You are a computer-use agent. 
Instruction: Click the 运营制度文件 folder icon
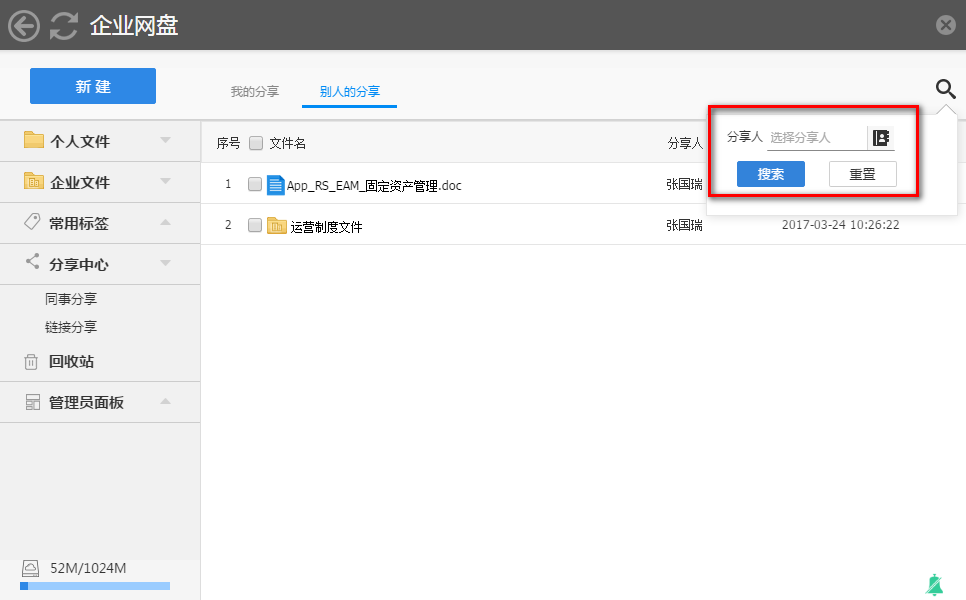pos(277,226)
